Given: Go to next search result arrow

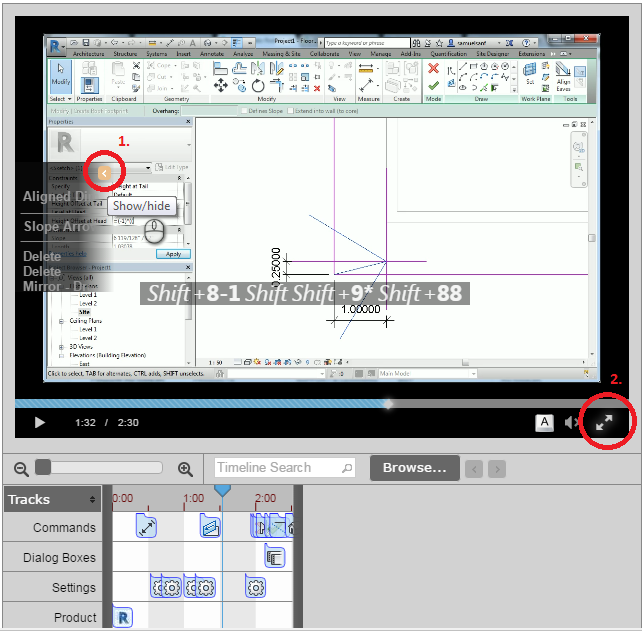Looking at the screenshot, I should (x=497, y=469).
